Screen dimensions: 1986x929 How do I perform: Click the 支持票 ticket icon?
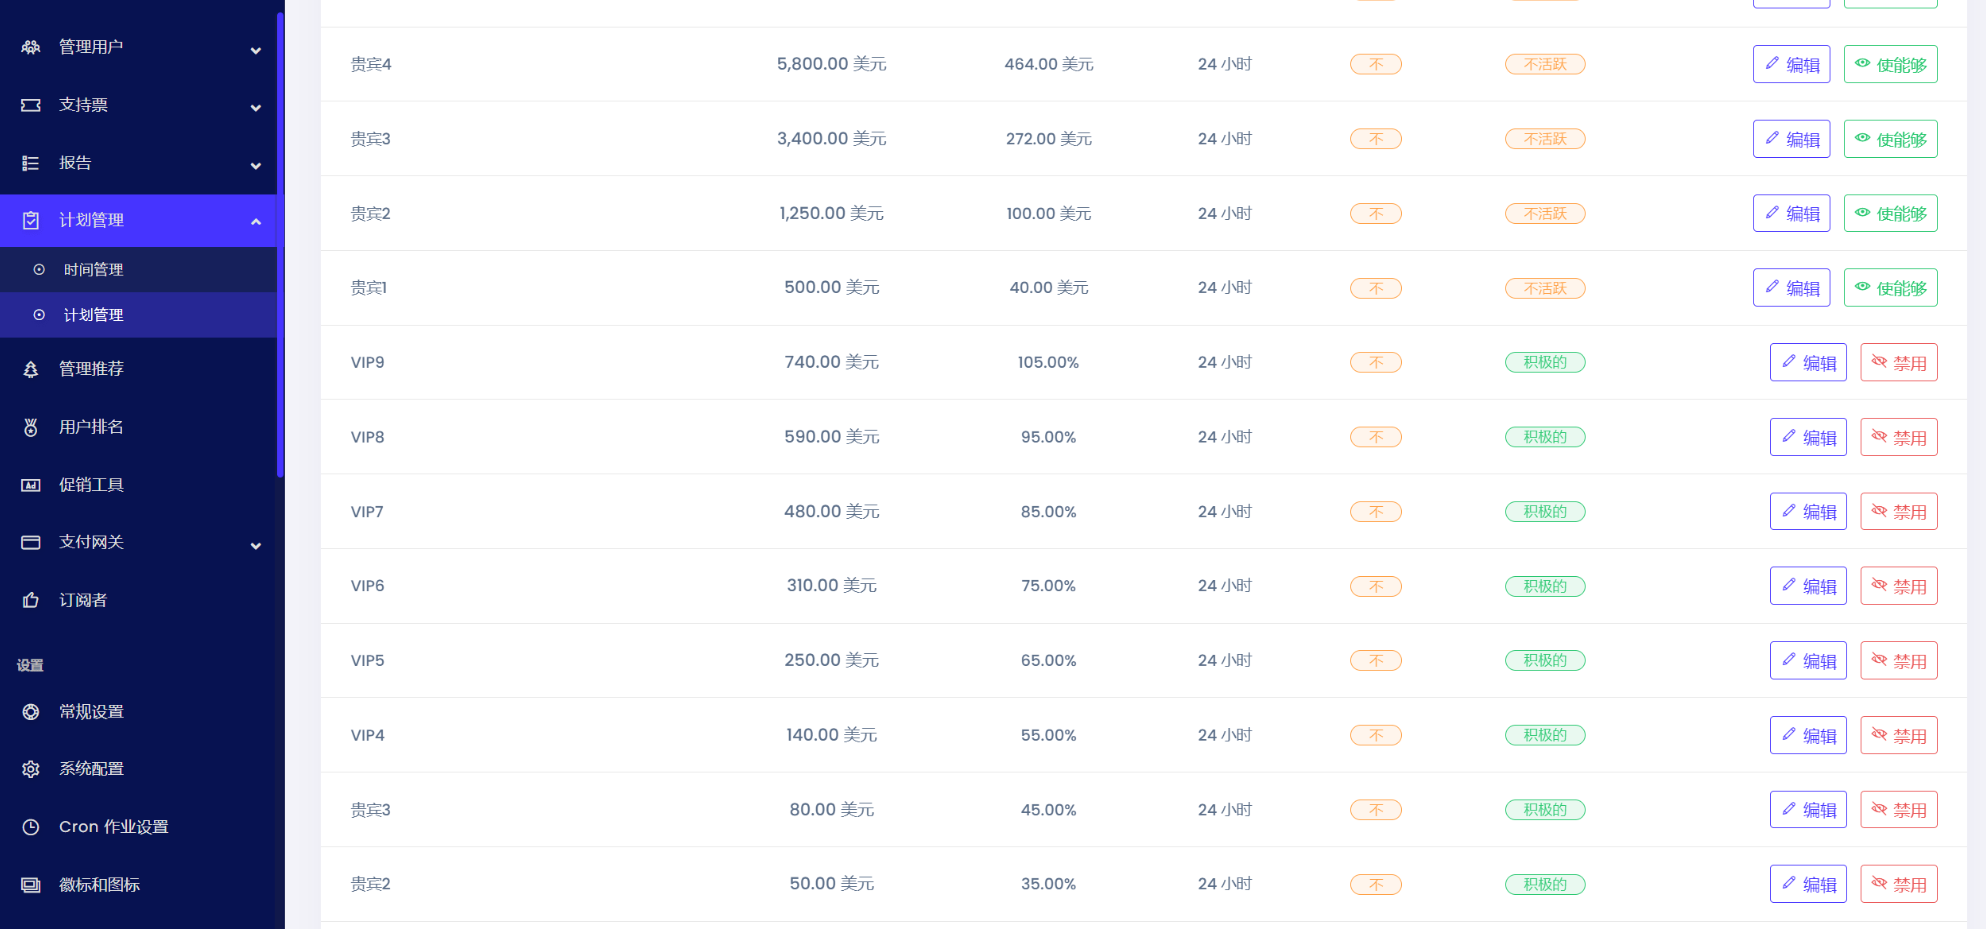(31, 105)
